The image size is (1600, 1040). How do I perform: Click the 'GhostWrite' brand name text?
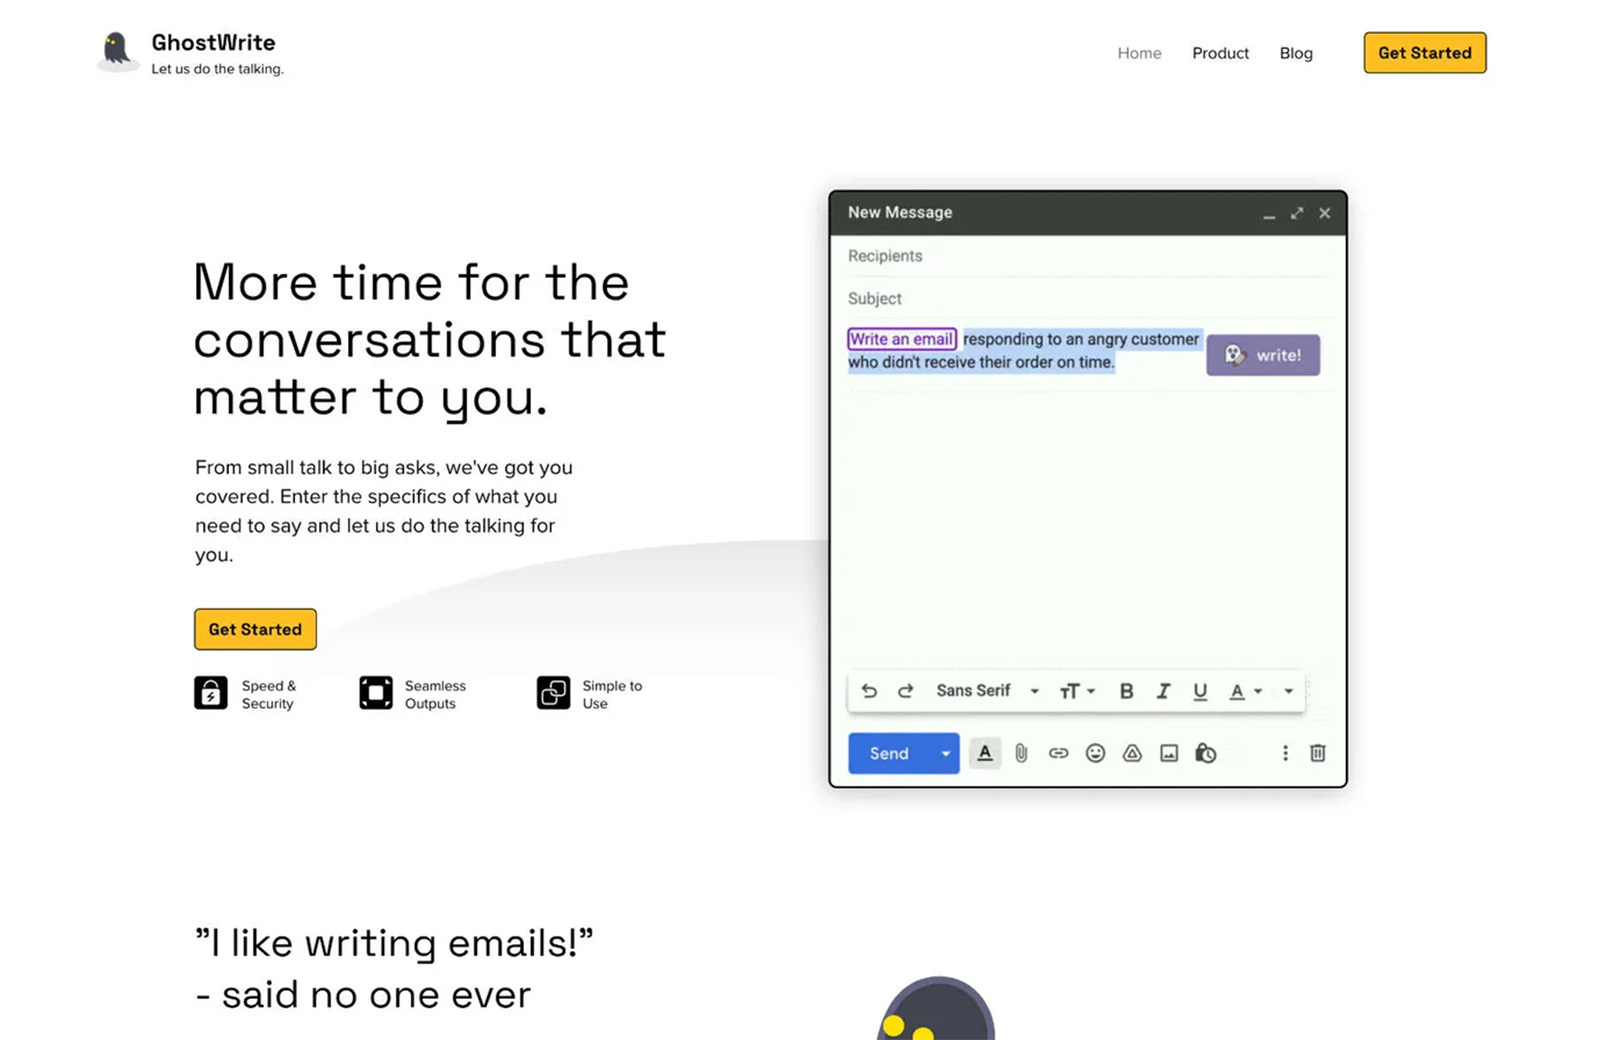click(x=213, y=42)
